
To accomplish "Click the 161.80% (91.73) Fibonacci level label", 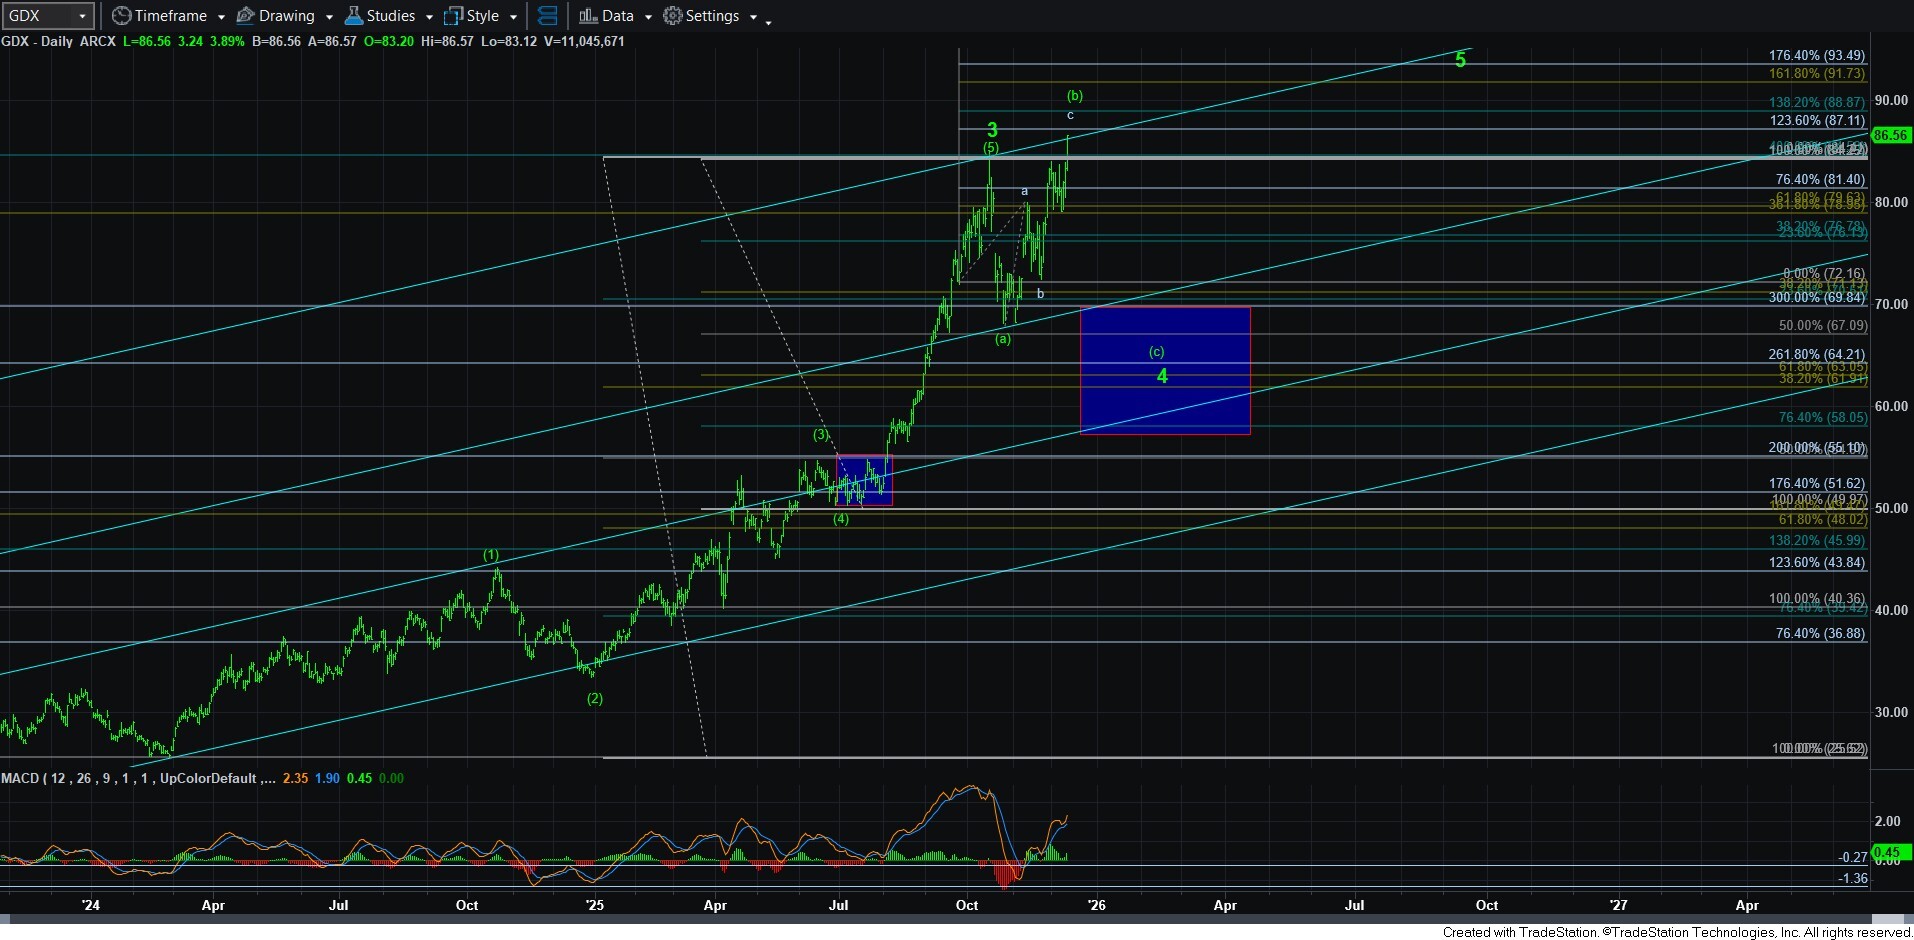I will [1816, 74].
